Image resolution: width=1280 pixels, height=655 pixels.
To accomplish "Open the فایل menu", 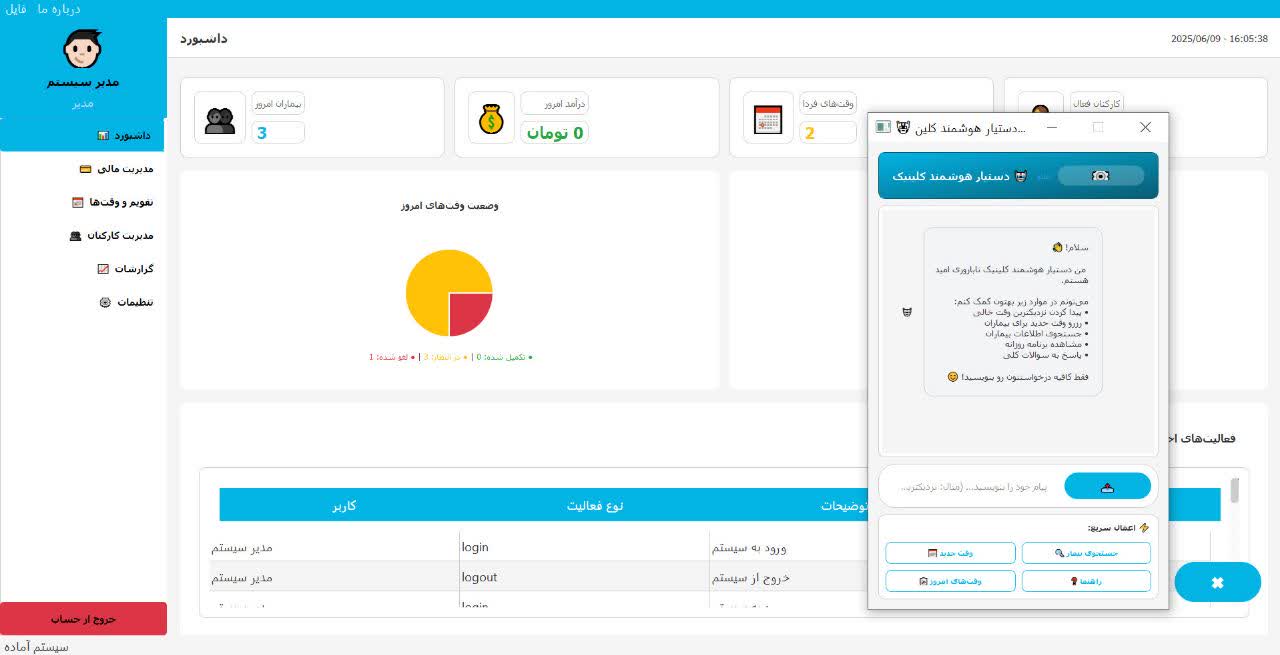I will pyautogui.click(x=16, y=8).
